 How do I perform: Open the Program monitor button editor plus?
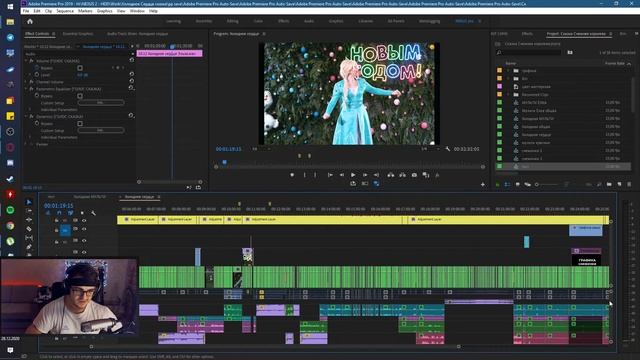483,184
